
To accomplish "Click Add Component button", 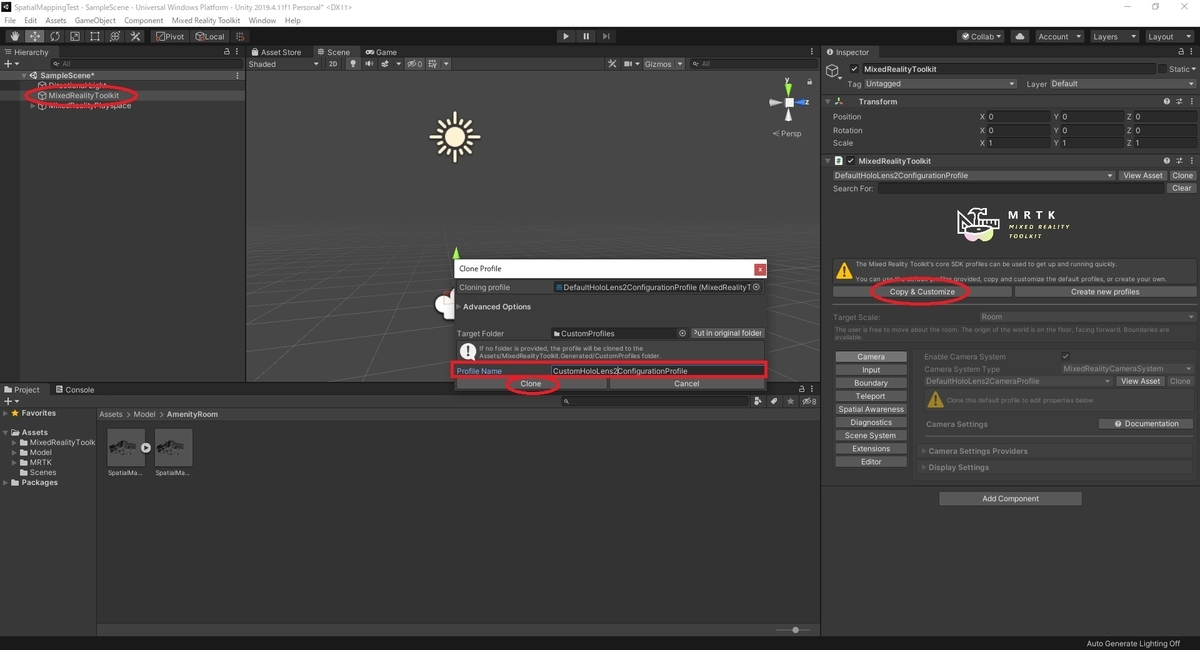I will pyautogui.click(x=1010, y=498).
